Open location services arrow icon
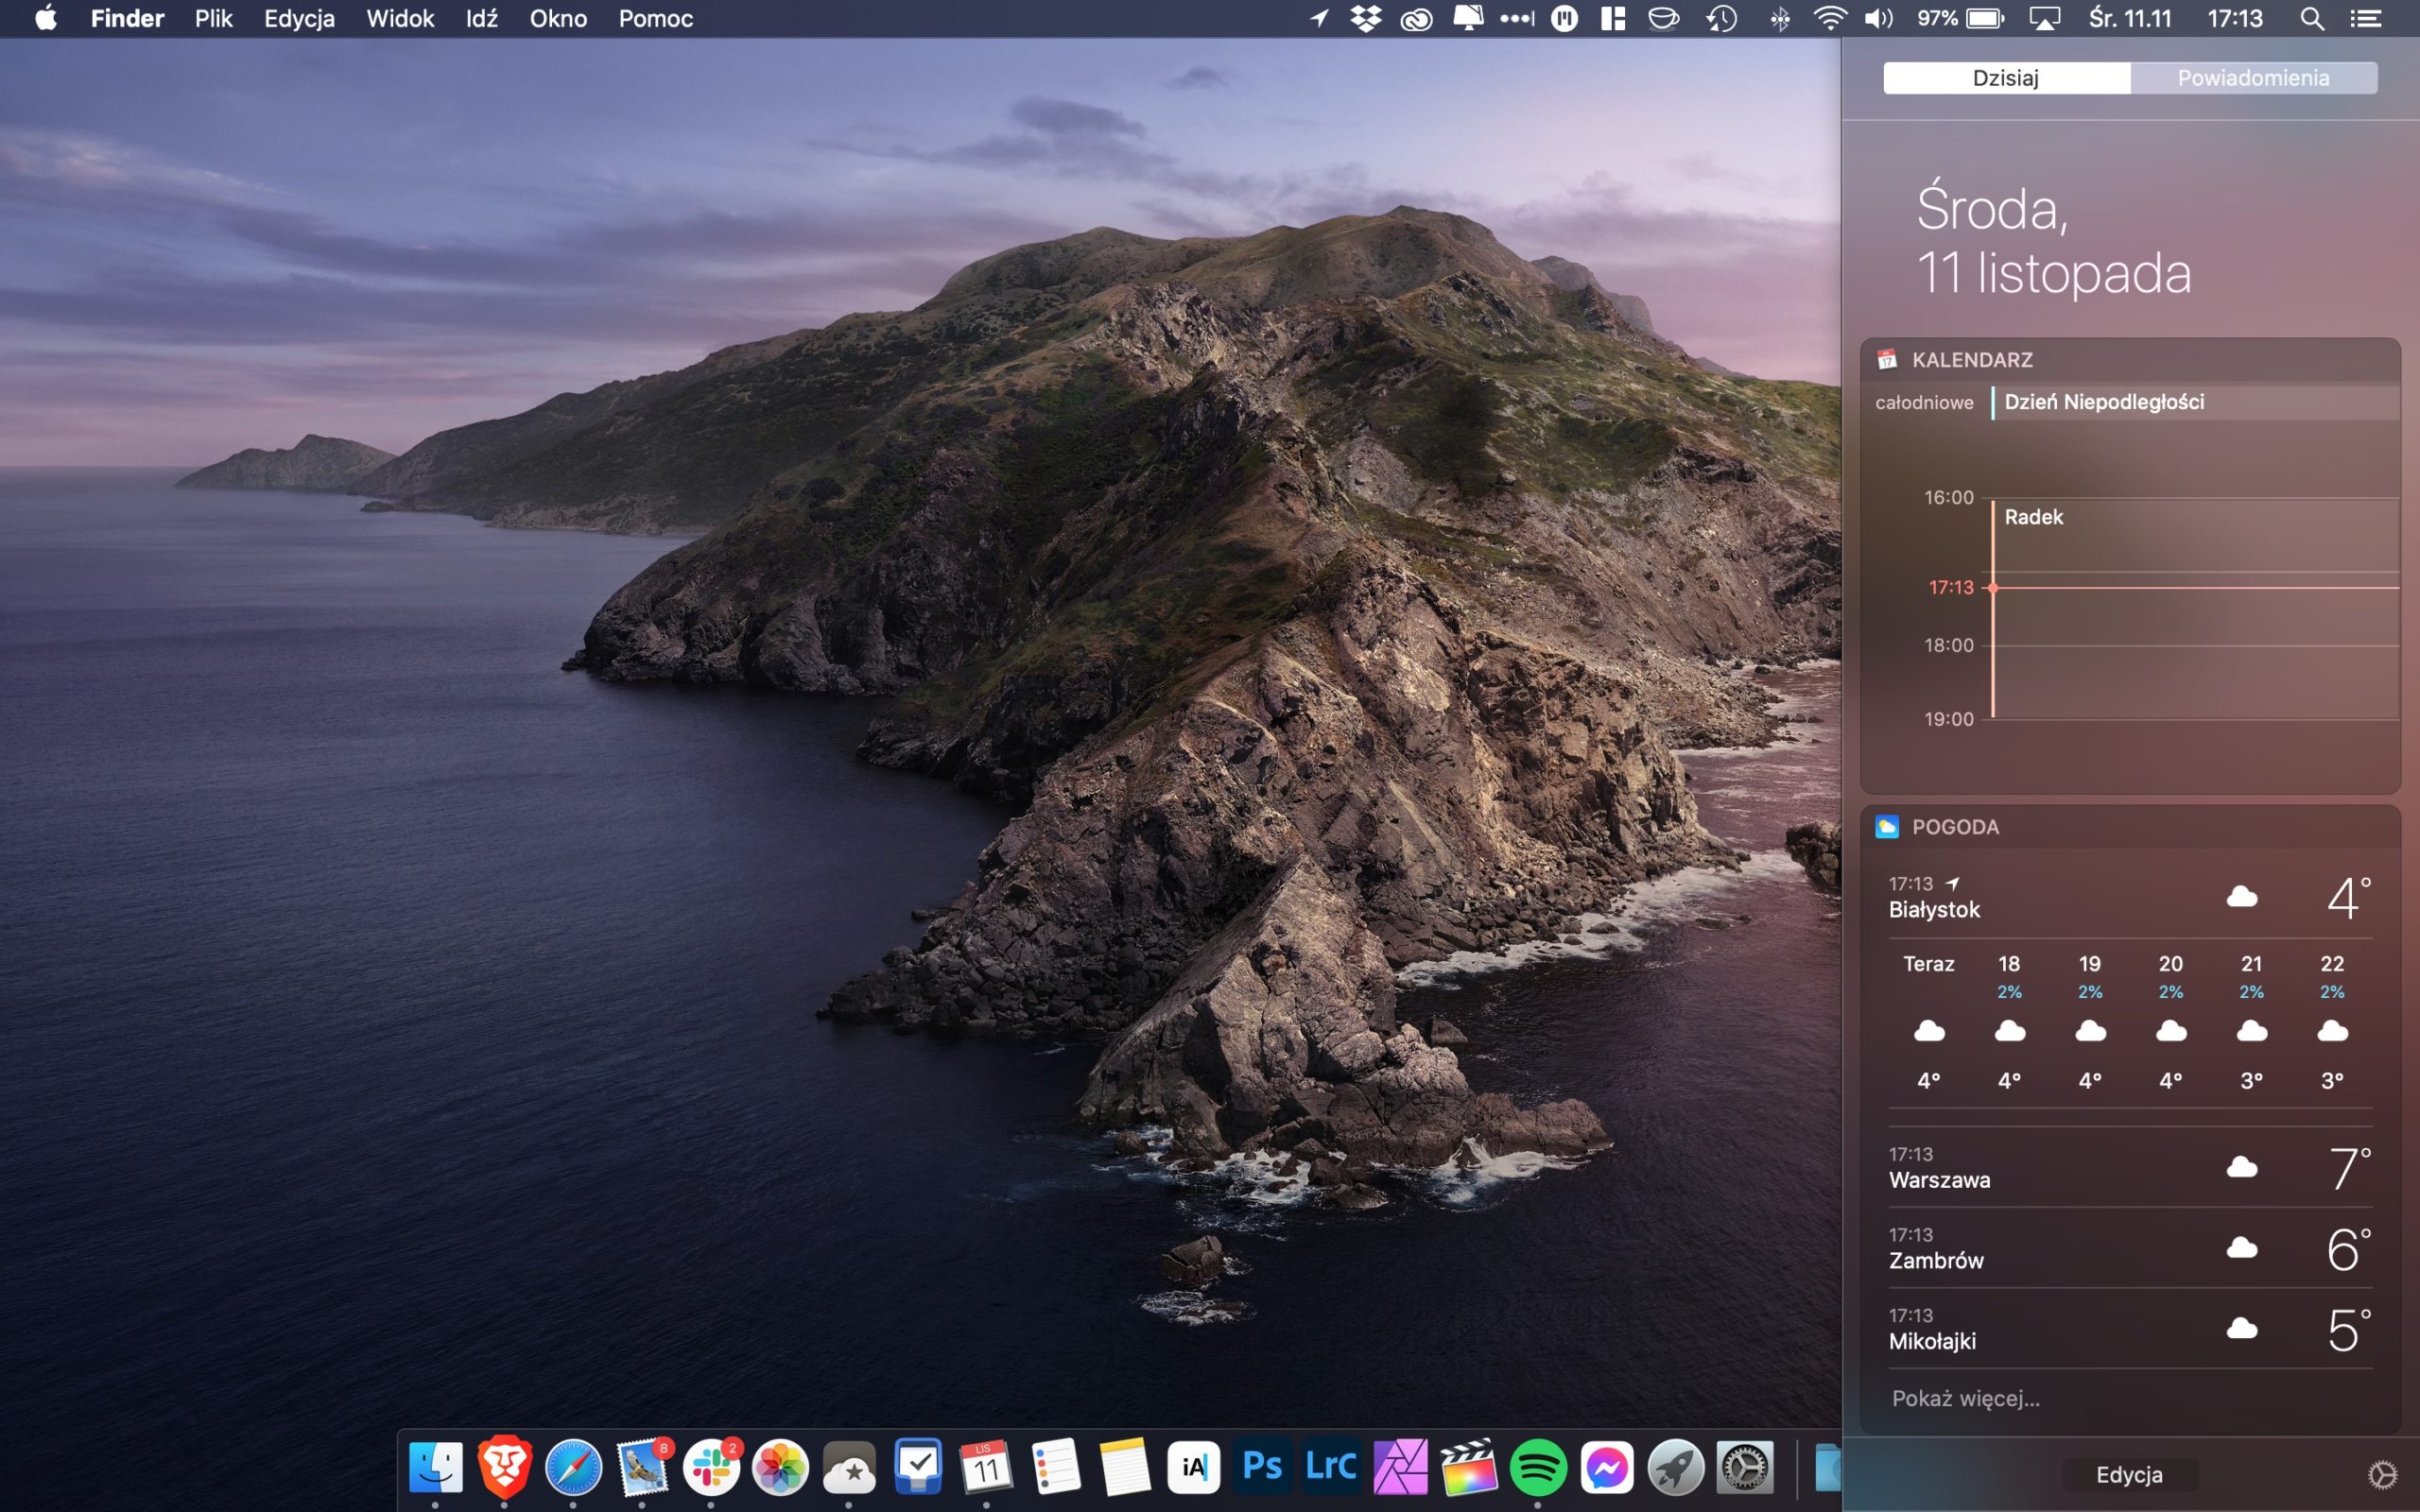 tap(1320, 18)
